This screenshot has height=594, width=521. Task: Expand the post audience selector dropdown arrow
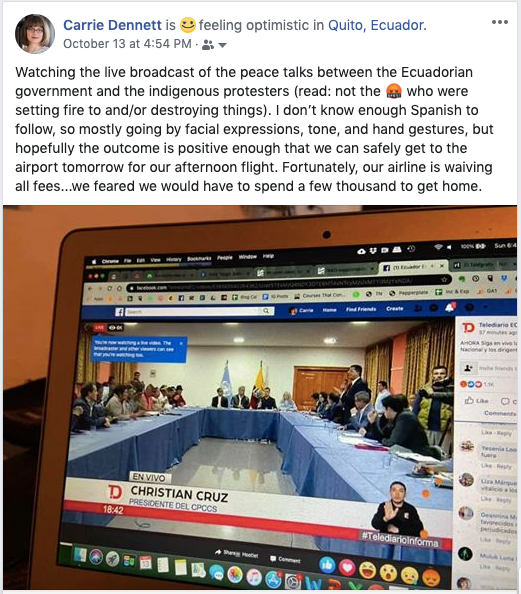pyautogui.click(x=223, y=45)
